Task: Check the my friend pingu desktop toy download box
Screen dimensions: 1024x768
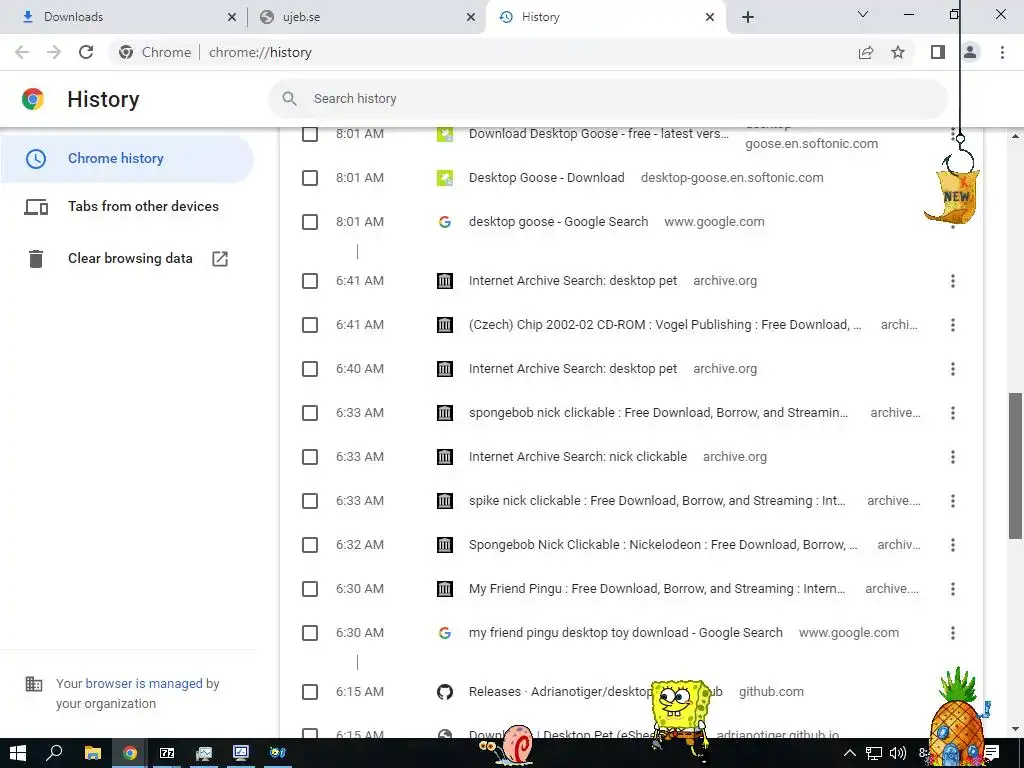Action: click(x=310, y=633)
